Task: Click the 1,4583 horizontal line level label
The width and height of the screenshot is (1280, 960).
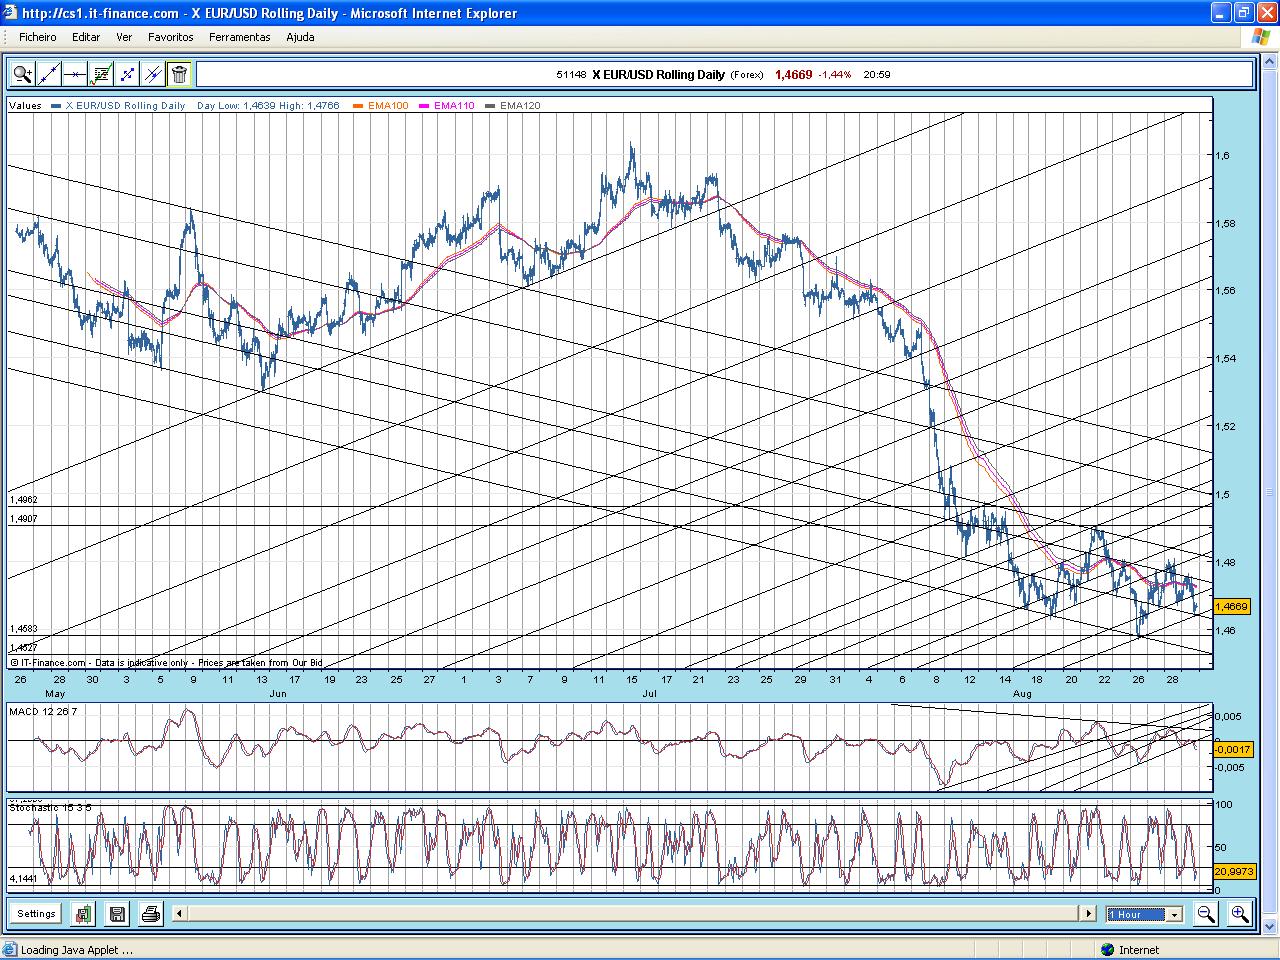Action: 24,629
